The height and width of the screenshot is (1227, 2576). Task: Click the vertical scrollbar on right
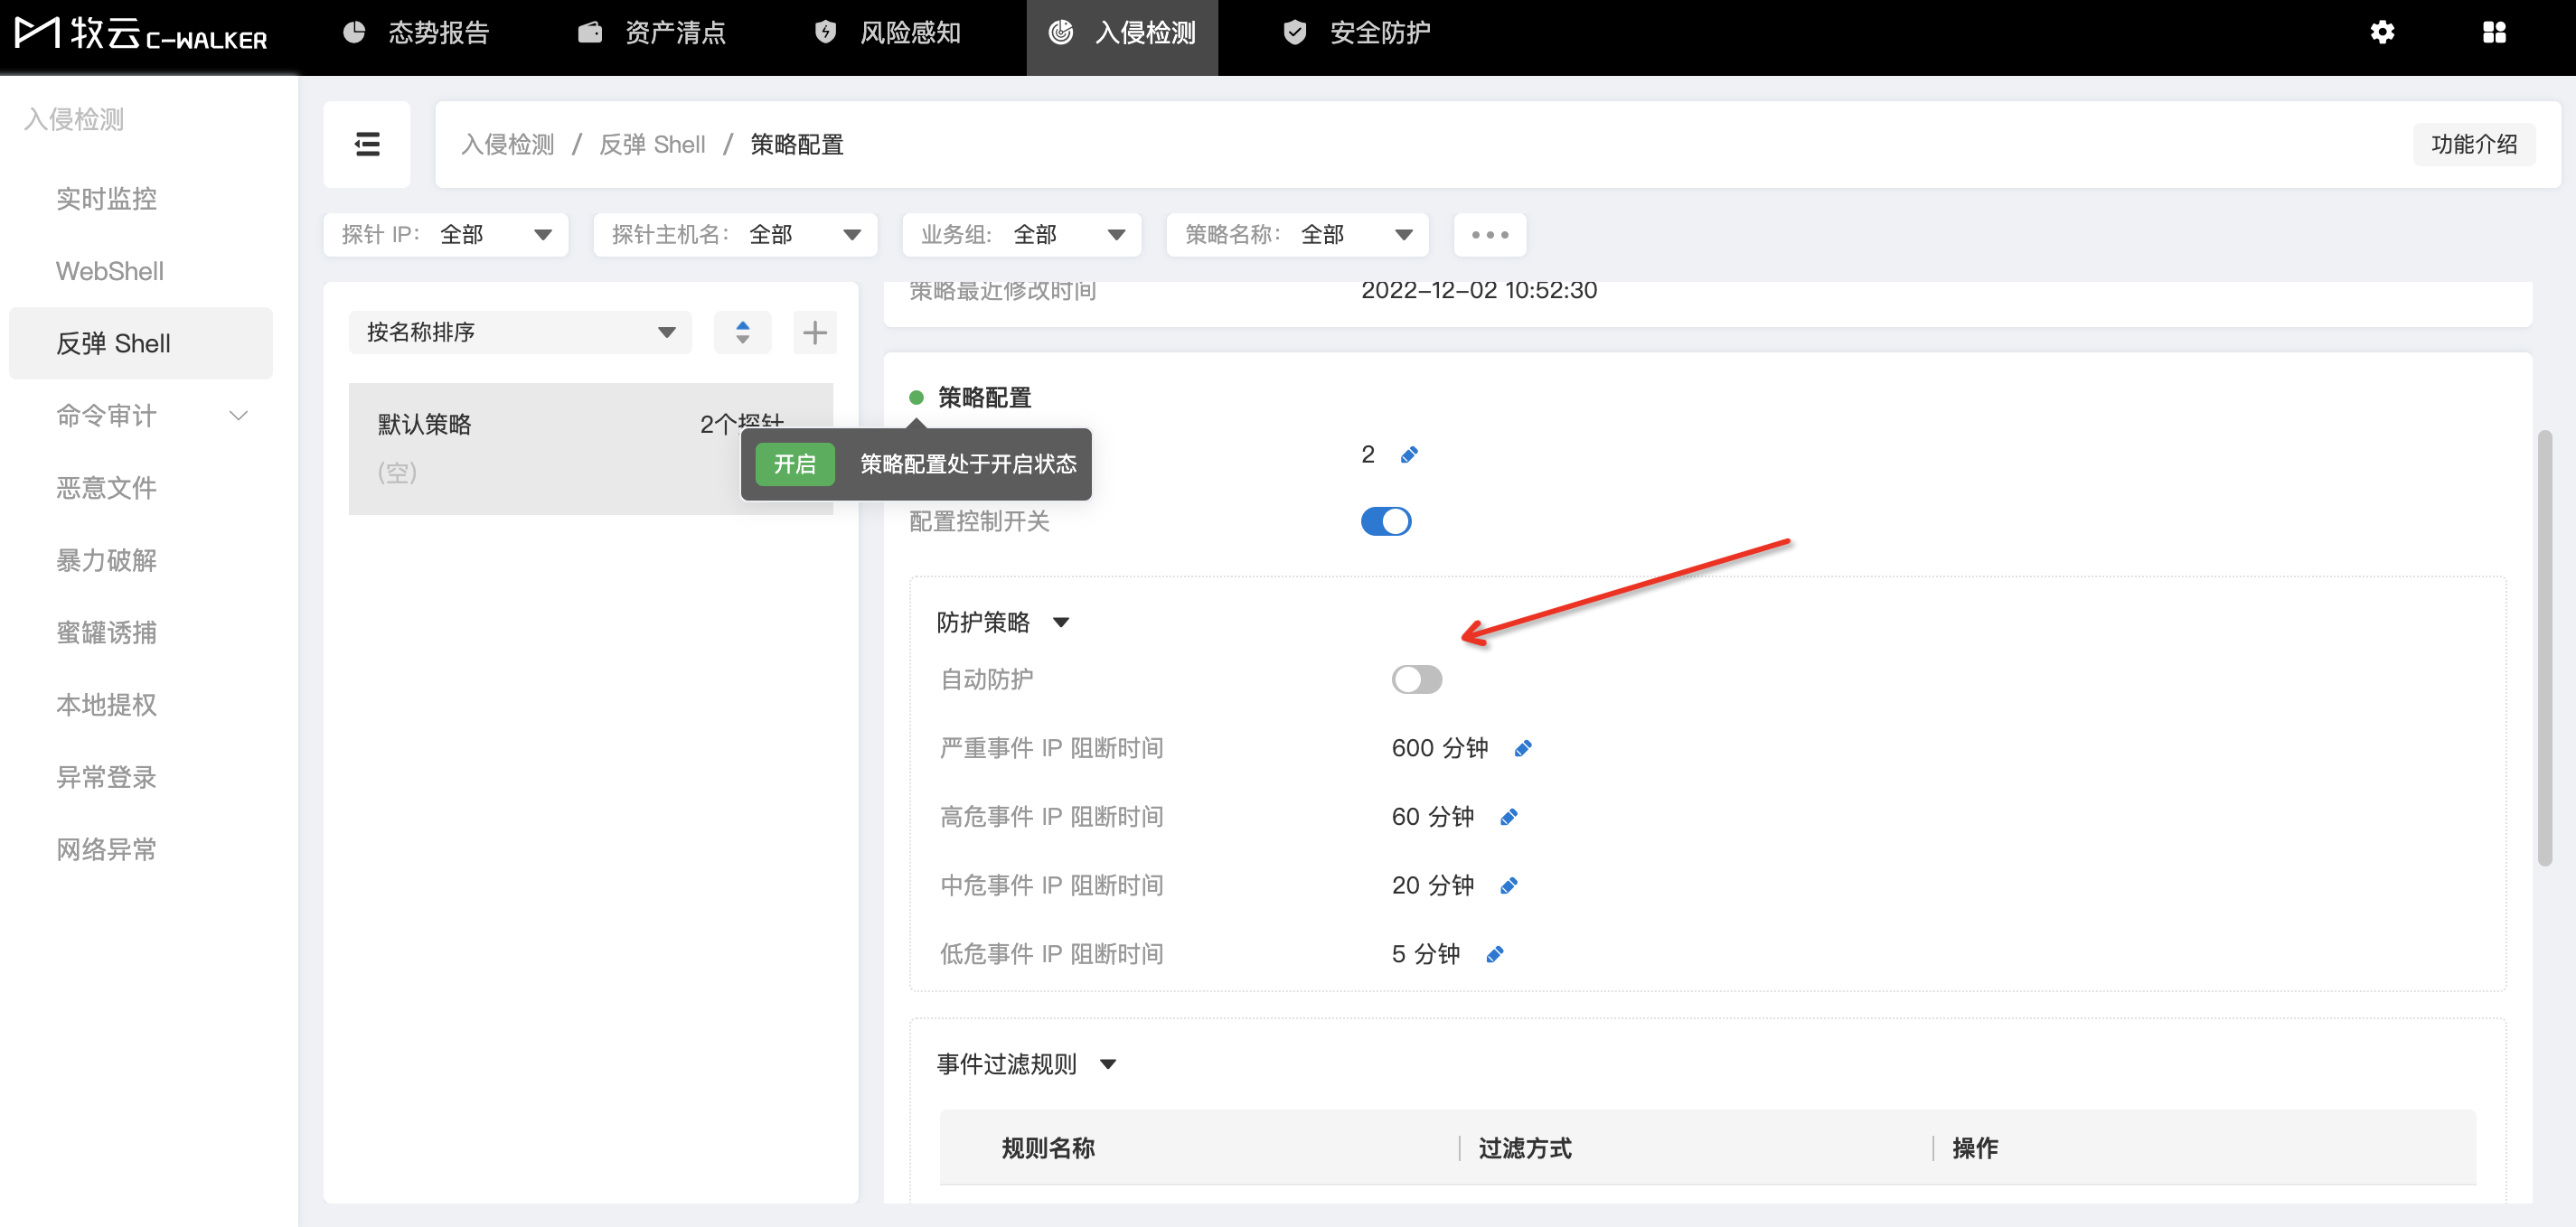[x=2544, y=647]
